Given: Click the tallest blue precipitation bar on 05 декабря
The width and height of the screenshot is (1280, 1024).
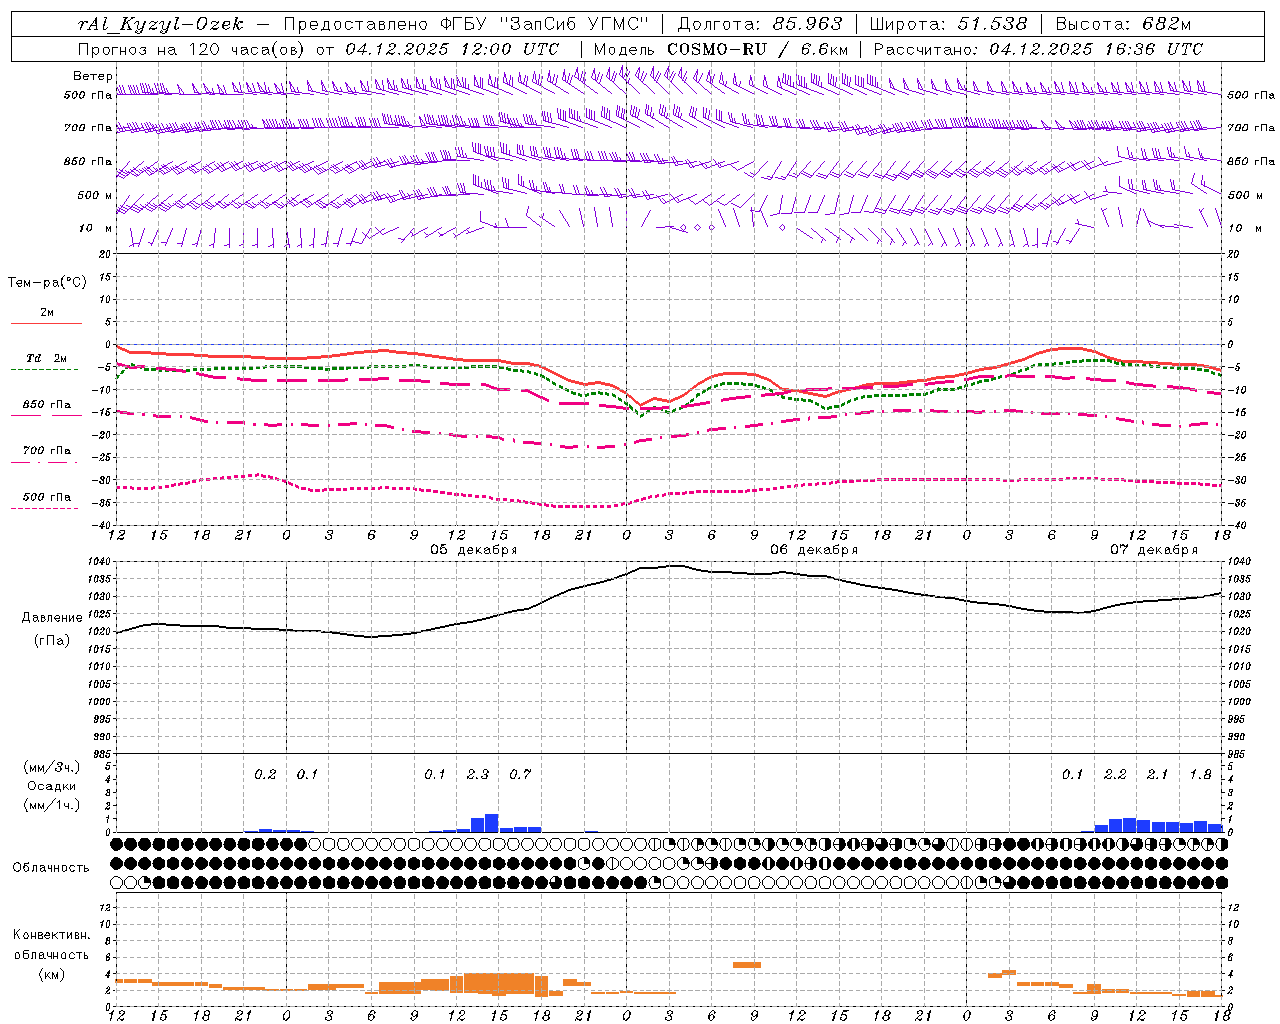Looking at the screenshot, I should [491, 823].
